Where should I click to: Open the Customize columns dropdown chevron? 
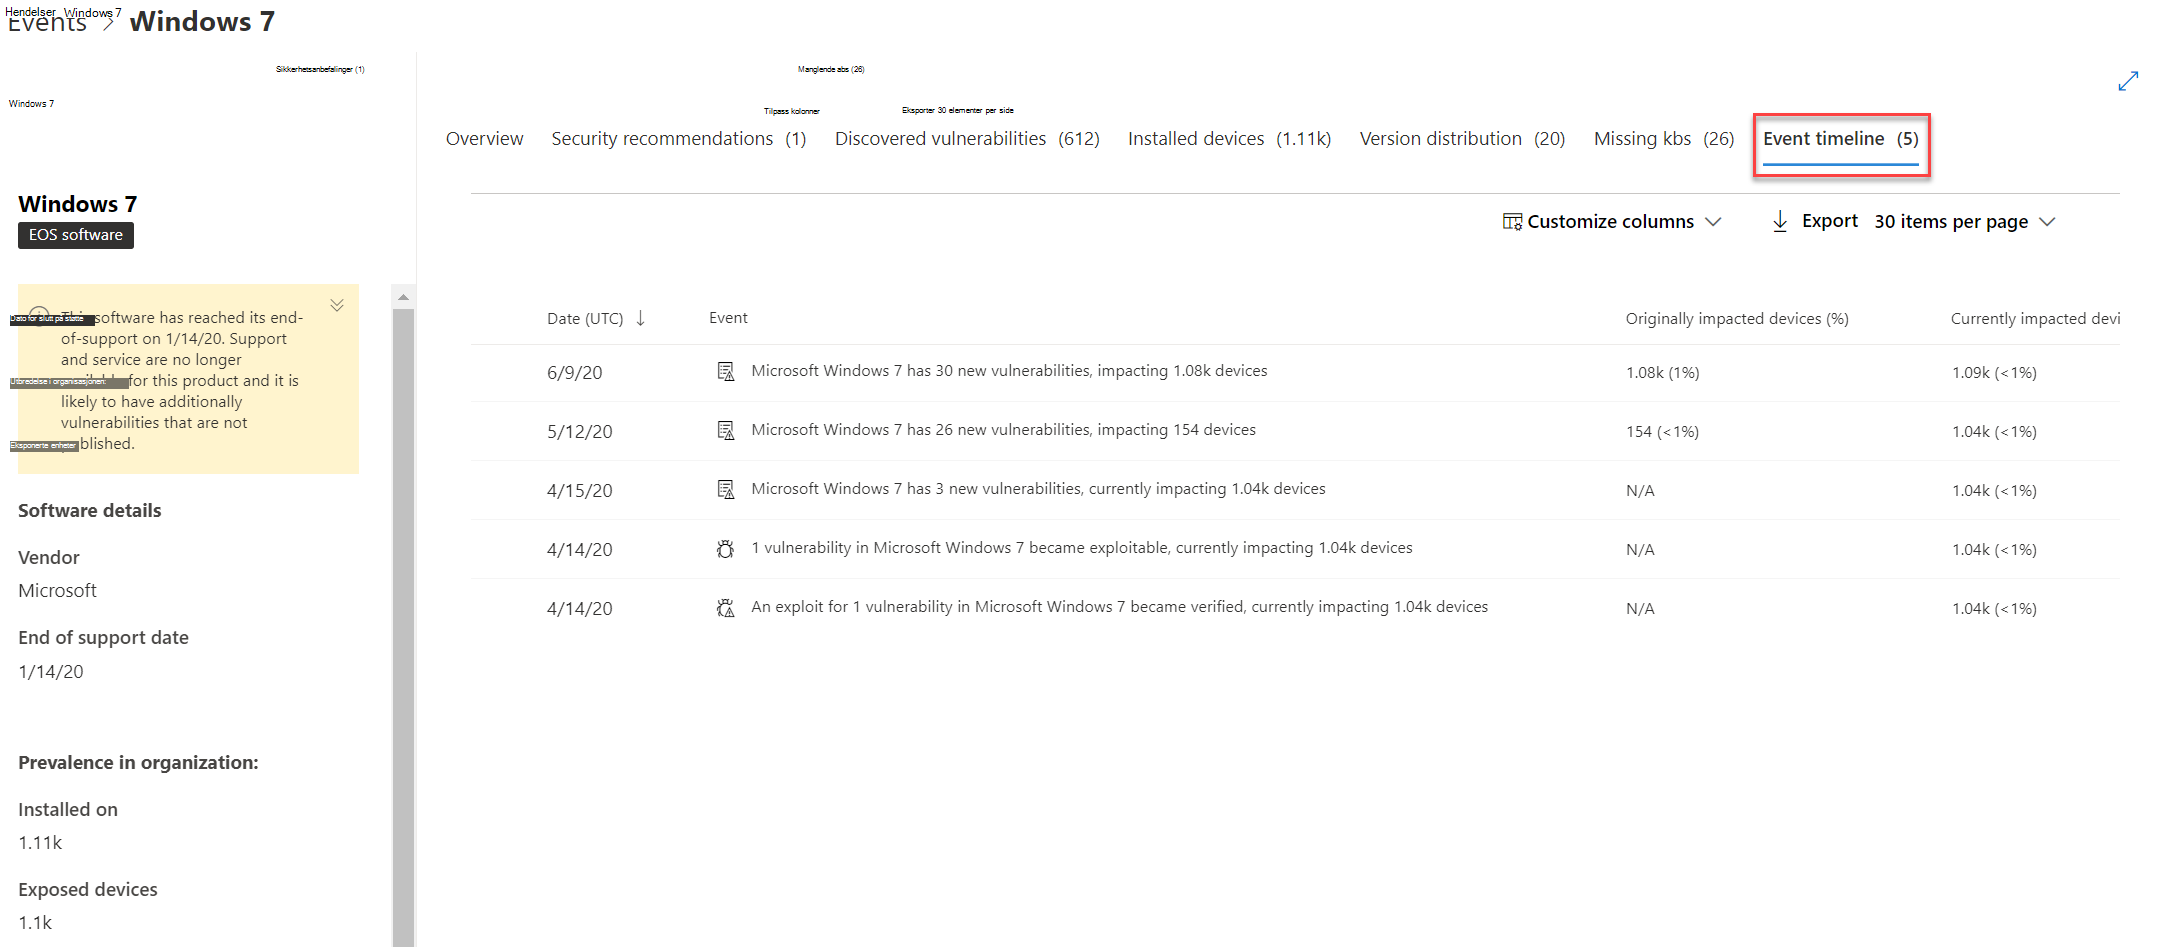[1713, 222]
